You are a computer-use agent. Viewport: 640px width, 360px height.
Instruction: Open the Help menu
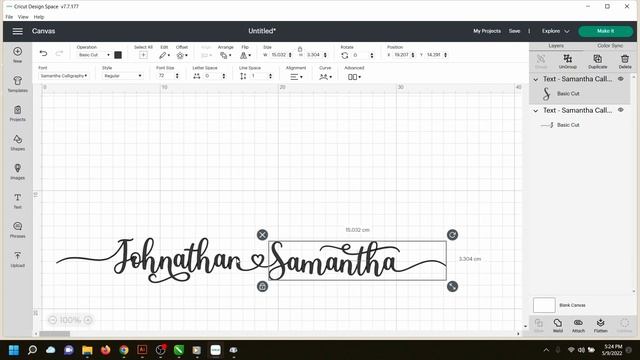pyautogui.click(x=39, y=17)
